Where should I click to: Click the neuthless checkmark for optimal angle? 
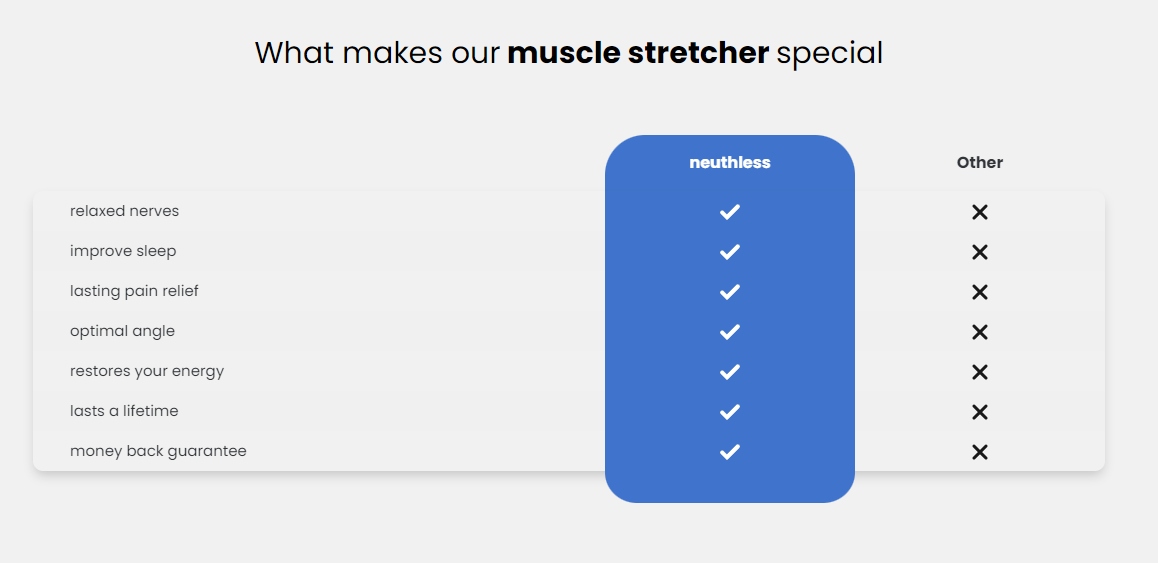click(x=730, y=332)
